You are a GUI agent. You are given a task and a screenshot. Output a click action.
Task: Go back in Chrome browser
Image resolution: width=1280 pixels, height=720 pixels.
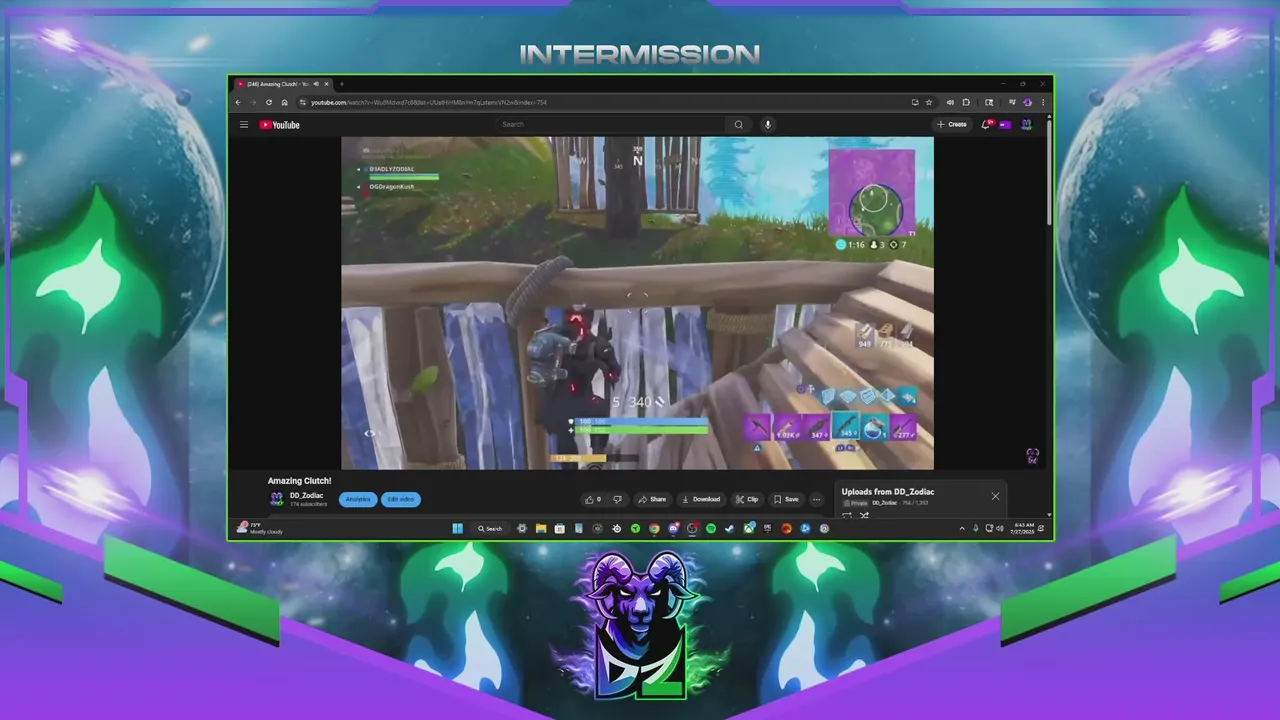(x=238, y=102)
